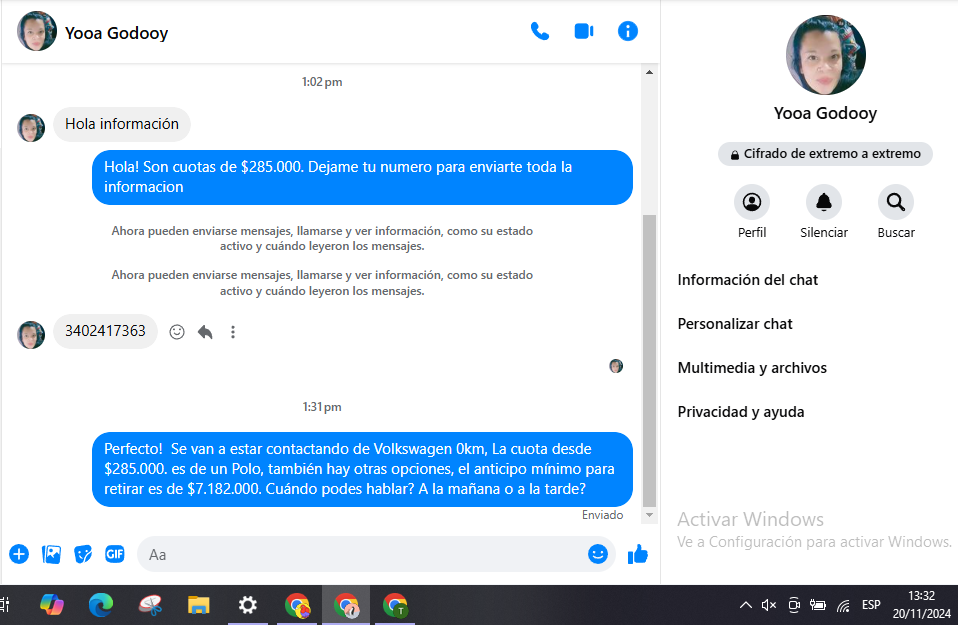The width and height of the screenshot is (958, 625).
Task: Open more options for 3402417363 message
Action: 233,332
